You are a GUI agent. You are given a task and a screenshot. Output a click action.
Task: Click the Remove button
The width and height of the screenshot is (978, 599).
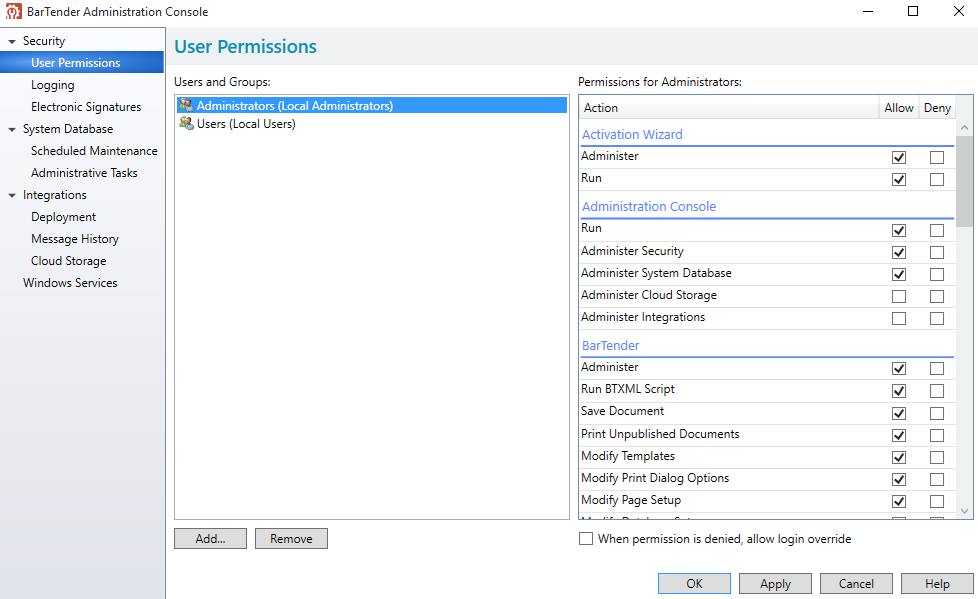pyautogui.click(x=291, y=538)
